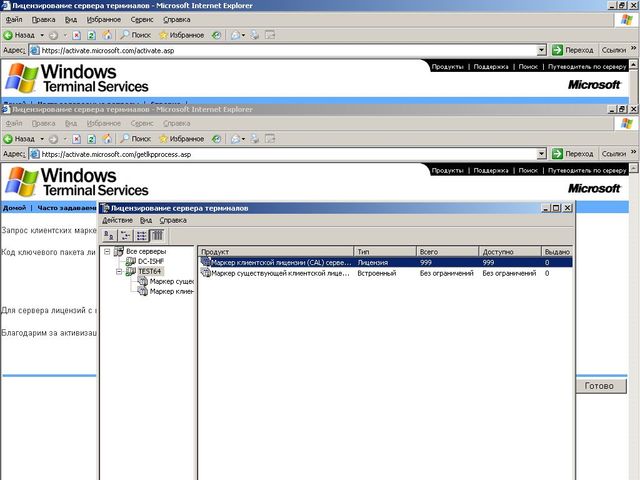Click Переход in the activate.asp window
The image size is (640, 480).
pos(573,50)
